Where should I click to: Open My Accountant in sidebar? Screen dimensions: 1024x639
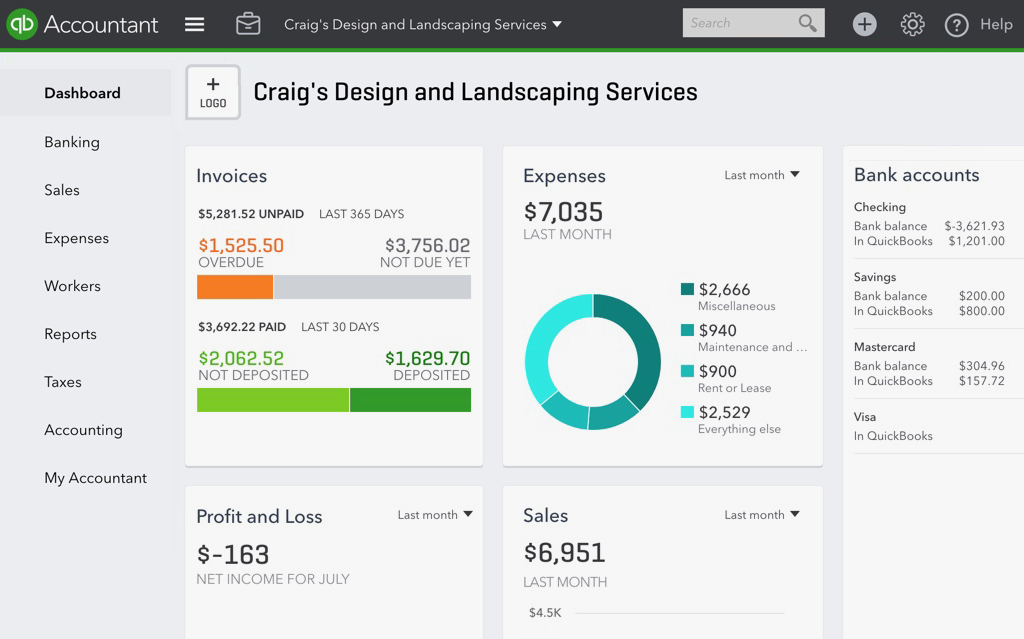coord(95,478)
